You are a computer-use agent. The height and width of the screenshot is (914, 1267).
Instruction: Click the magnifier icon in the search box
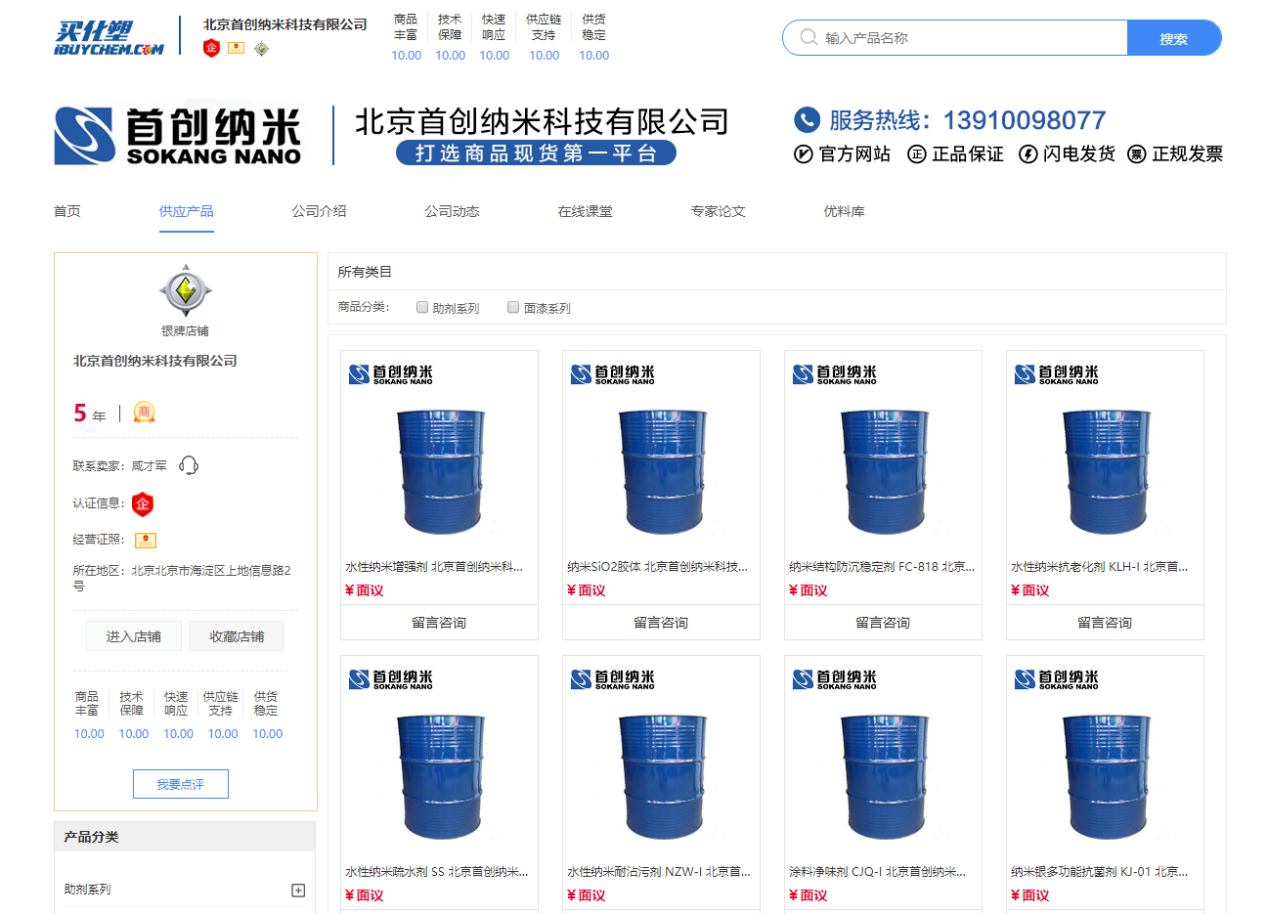pyautogui.click(x=808, y=38)
